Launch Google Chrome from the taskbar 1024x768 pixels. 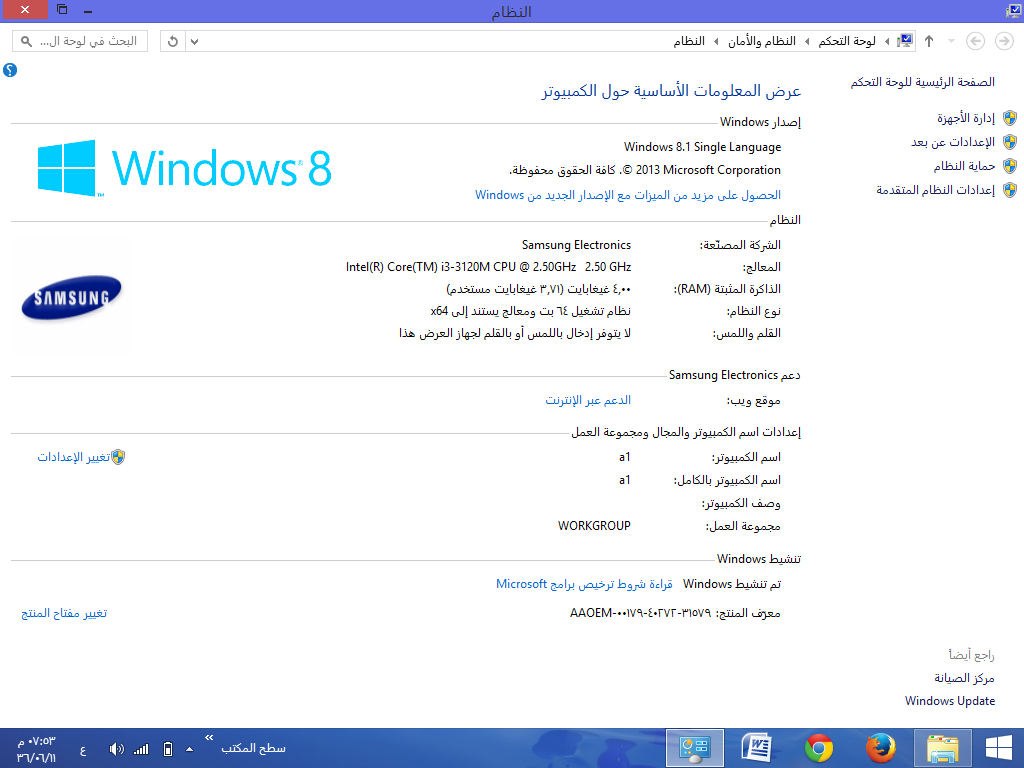[819, 748]
